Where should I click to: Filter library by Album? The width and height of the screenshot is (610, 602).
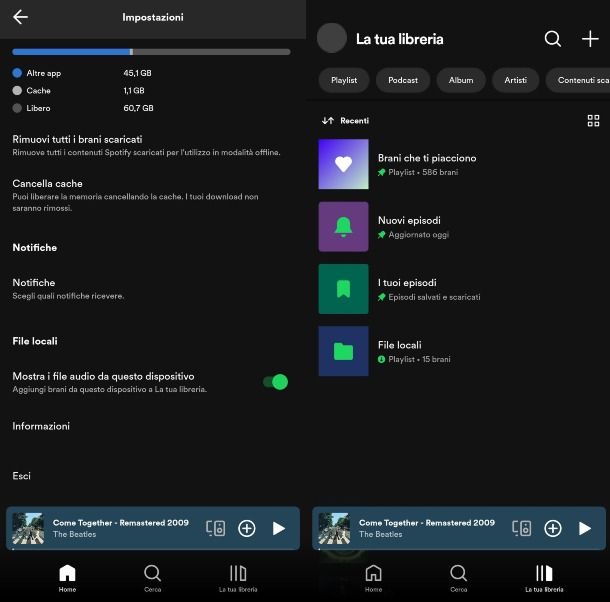tap(461, 80)
